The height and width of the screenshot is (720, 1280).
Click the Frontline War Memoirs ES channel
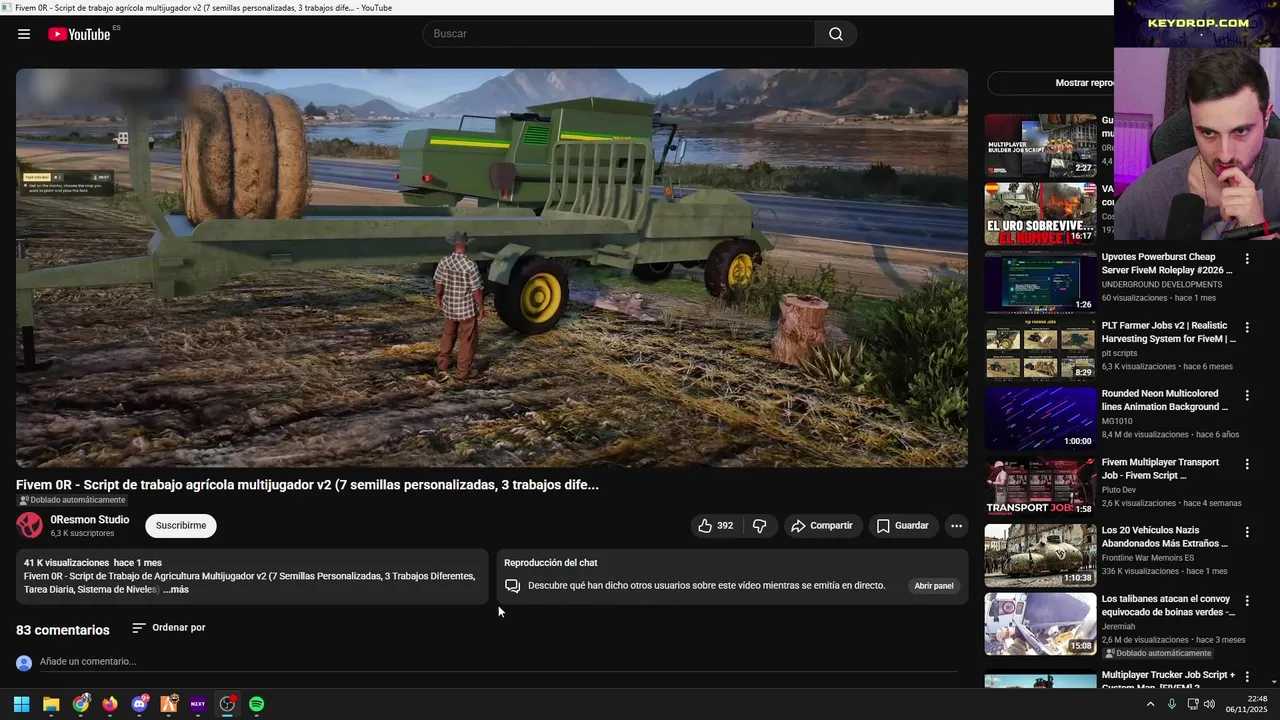point(1148,558)
